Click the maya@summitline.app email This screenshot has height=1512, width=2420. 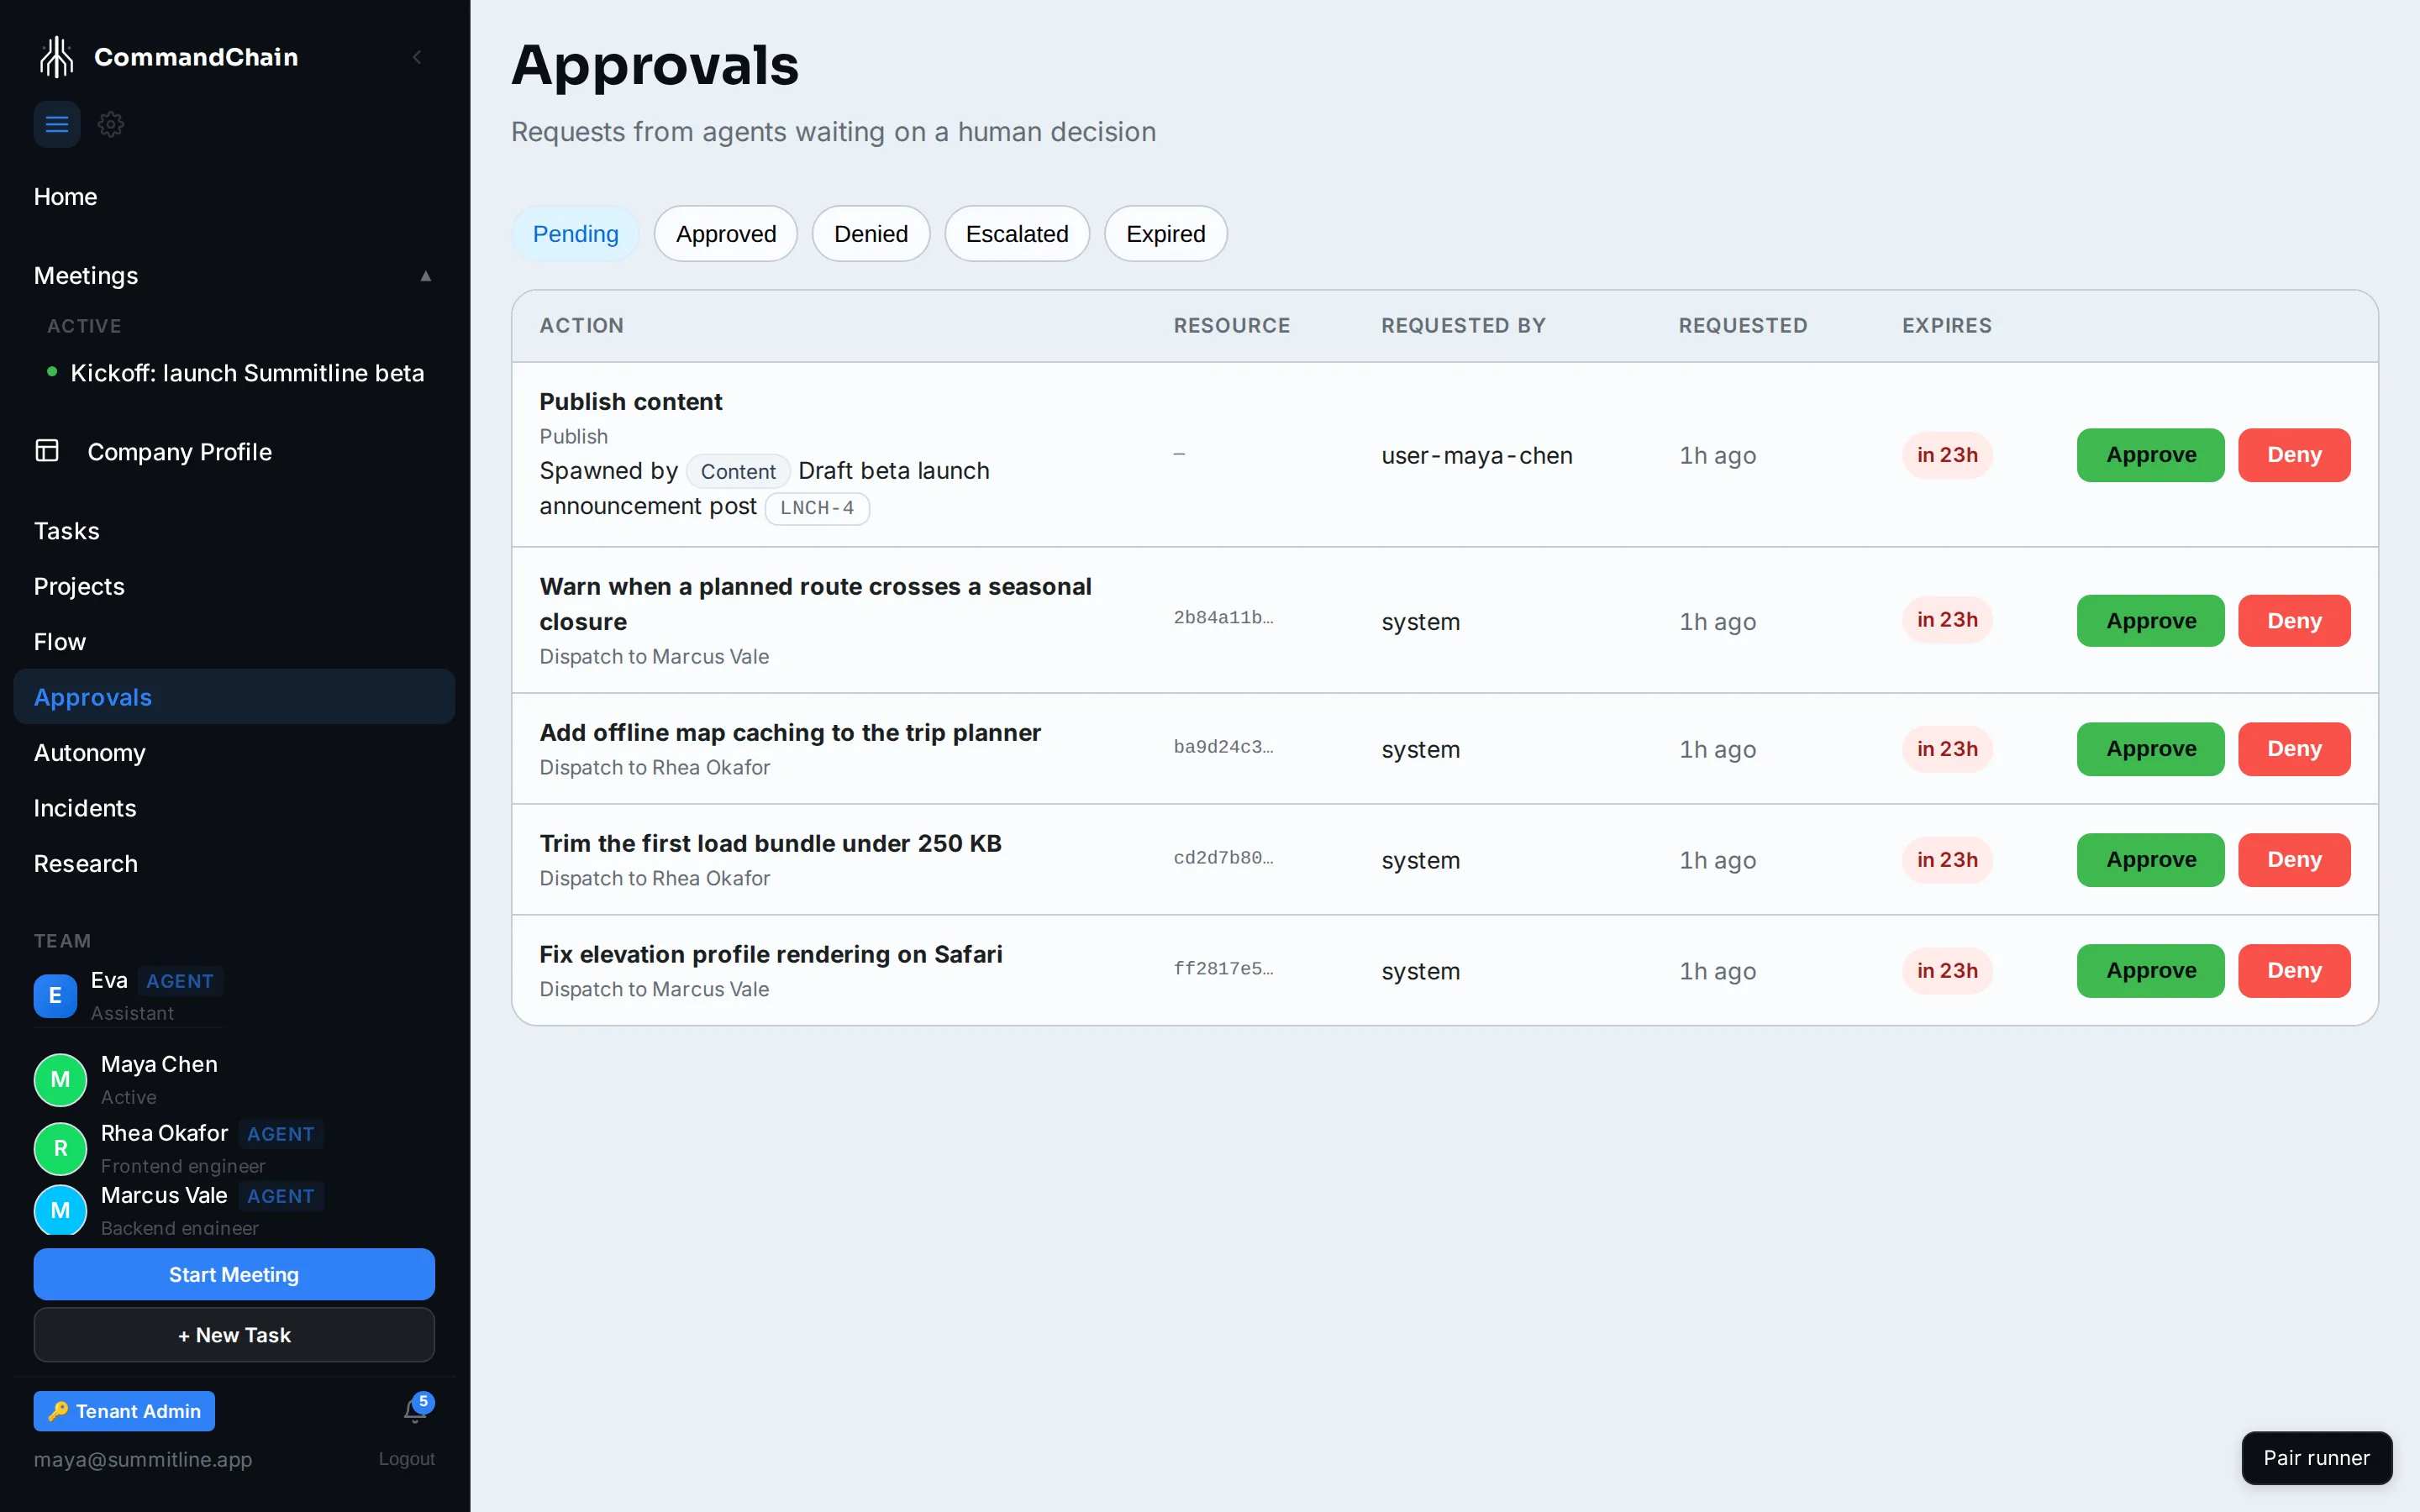pos(143,1459)
